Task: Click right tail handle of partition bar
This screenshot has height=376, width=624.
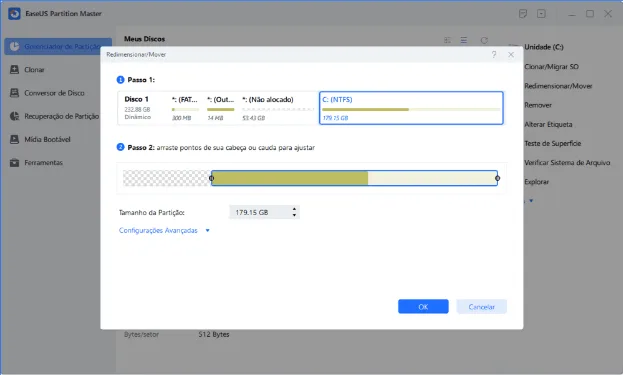Action: click(497, 178)
